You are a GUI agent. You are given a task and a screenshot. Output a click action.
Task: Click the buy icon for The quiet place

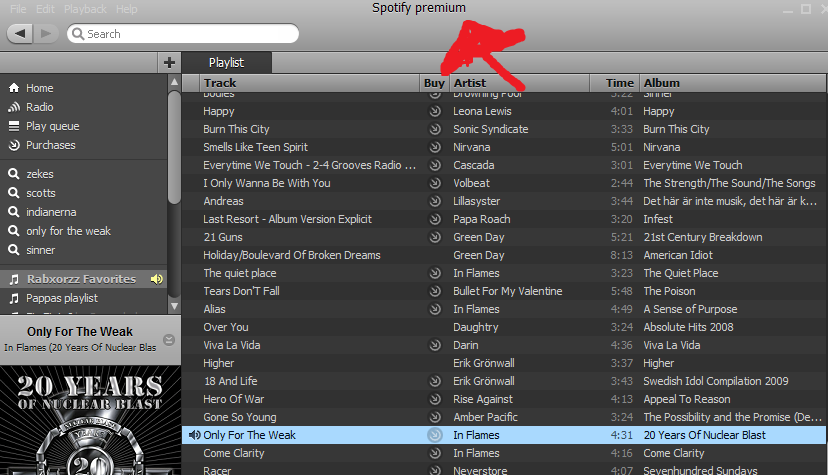coord(435,273)
